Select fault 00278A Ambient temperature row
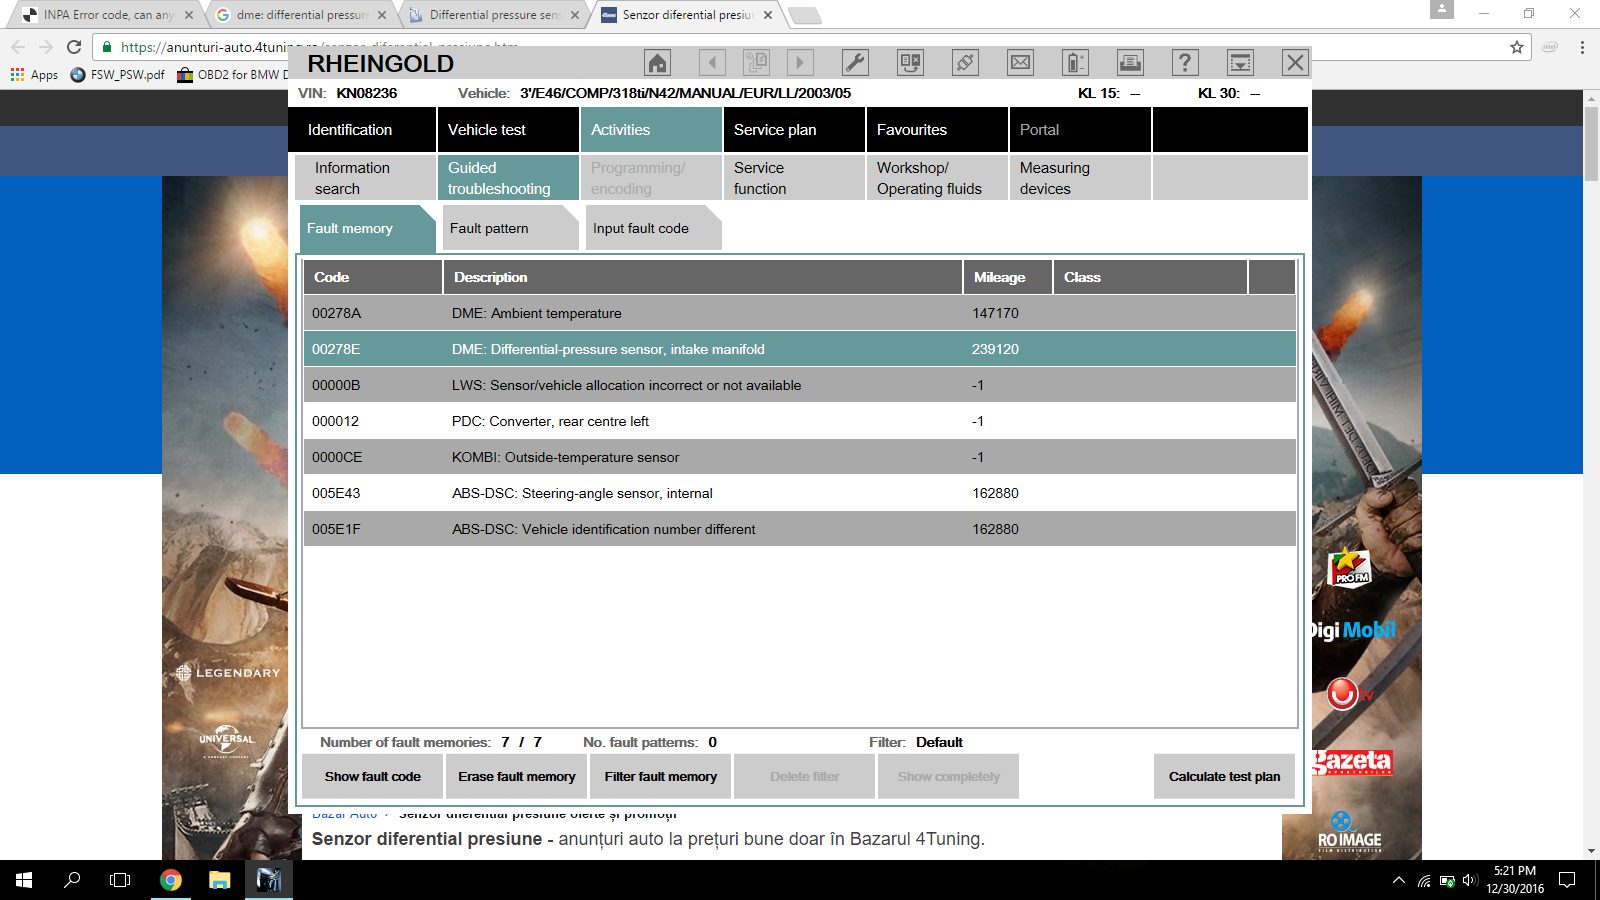 point(800,313)
